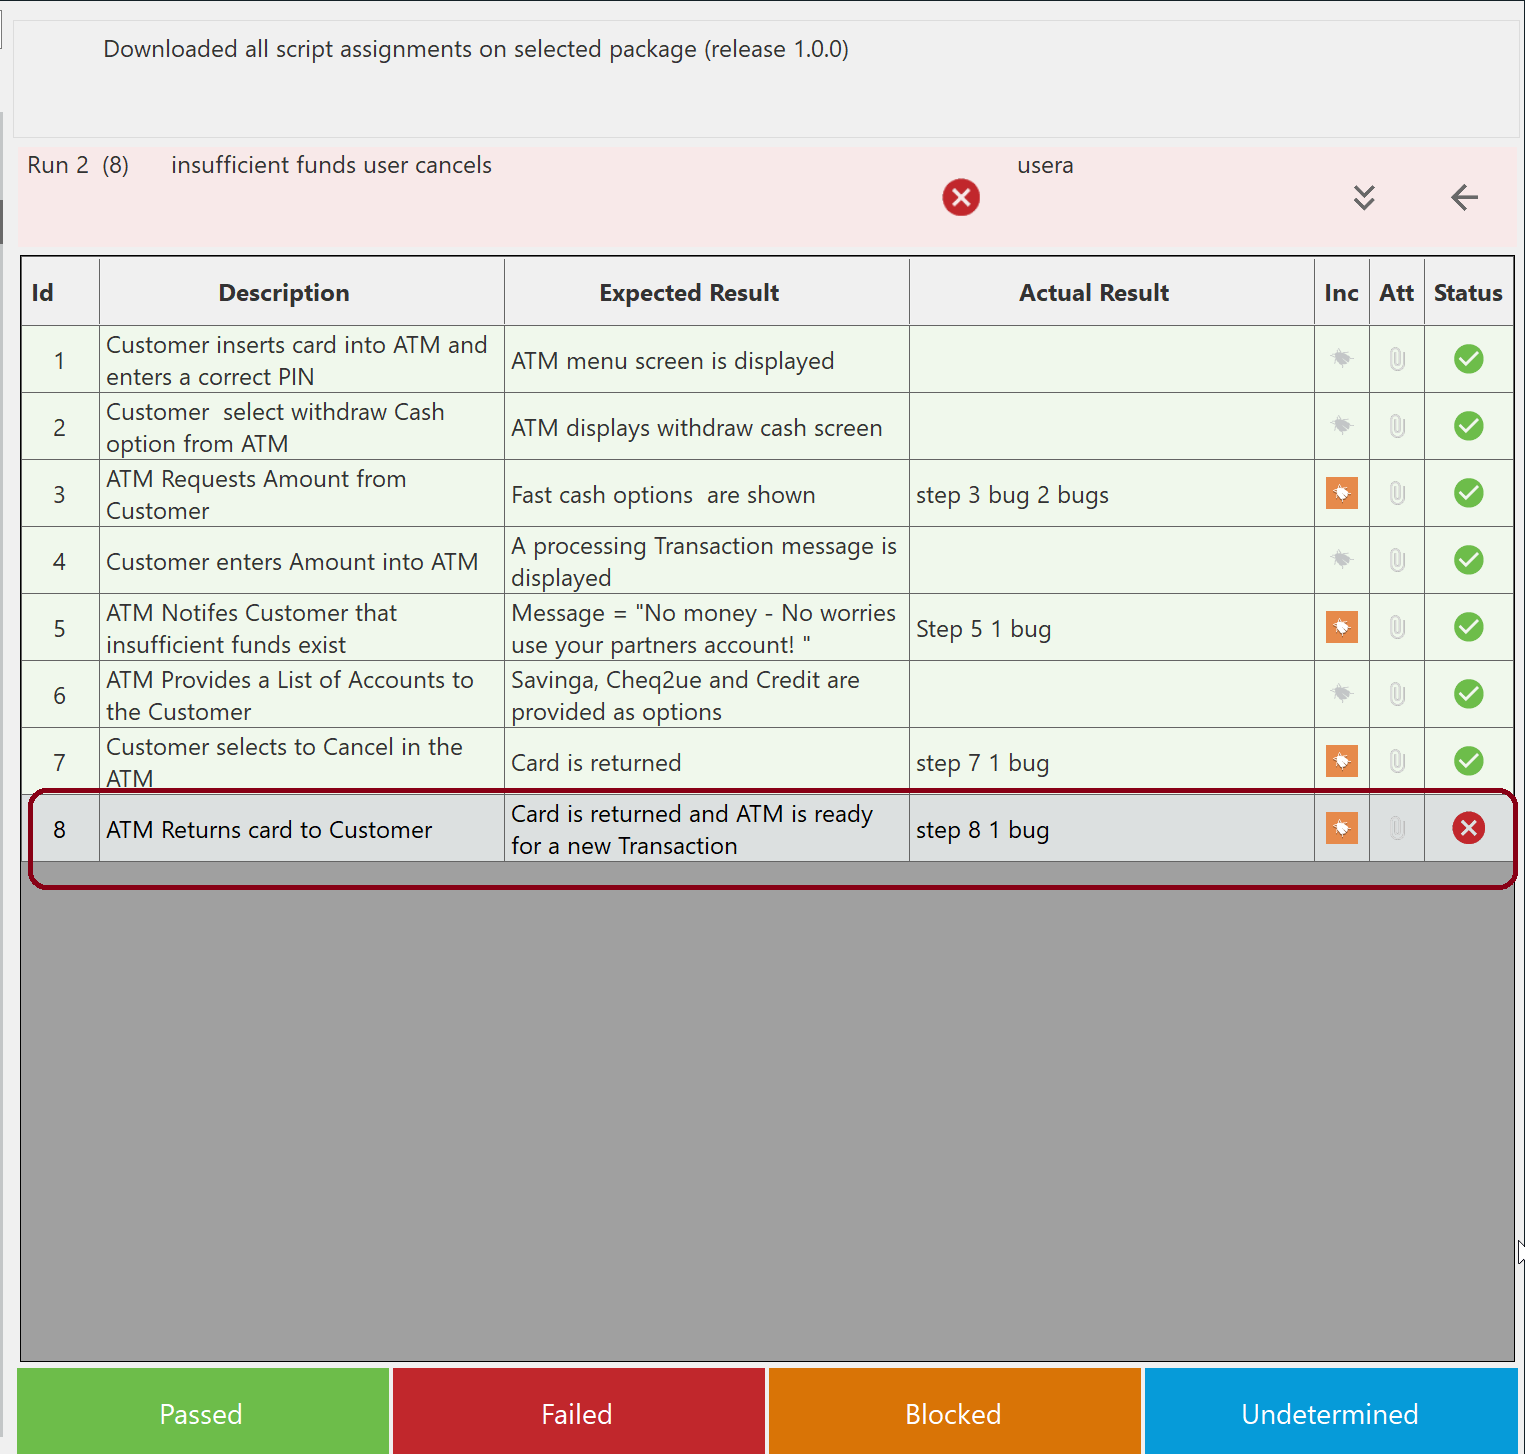The image size is (1531, 1454).
Task: Edit the Actual Result cell of step 8
Action: click(x=1110, y=829)
